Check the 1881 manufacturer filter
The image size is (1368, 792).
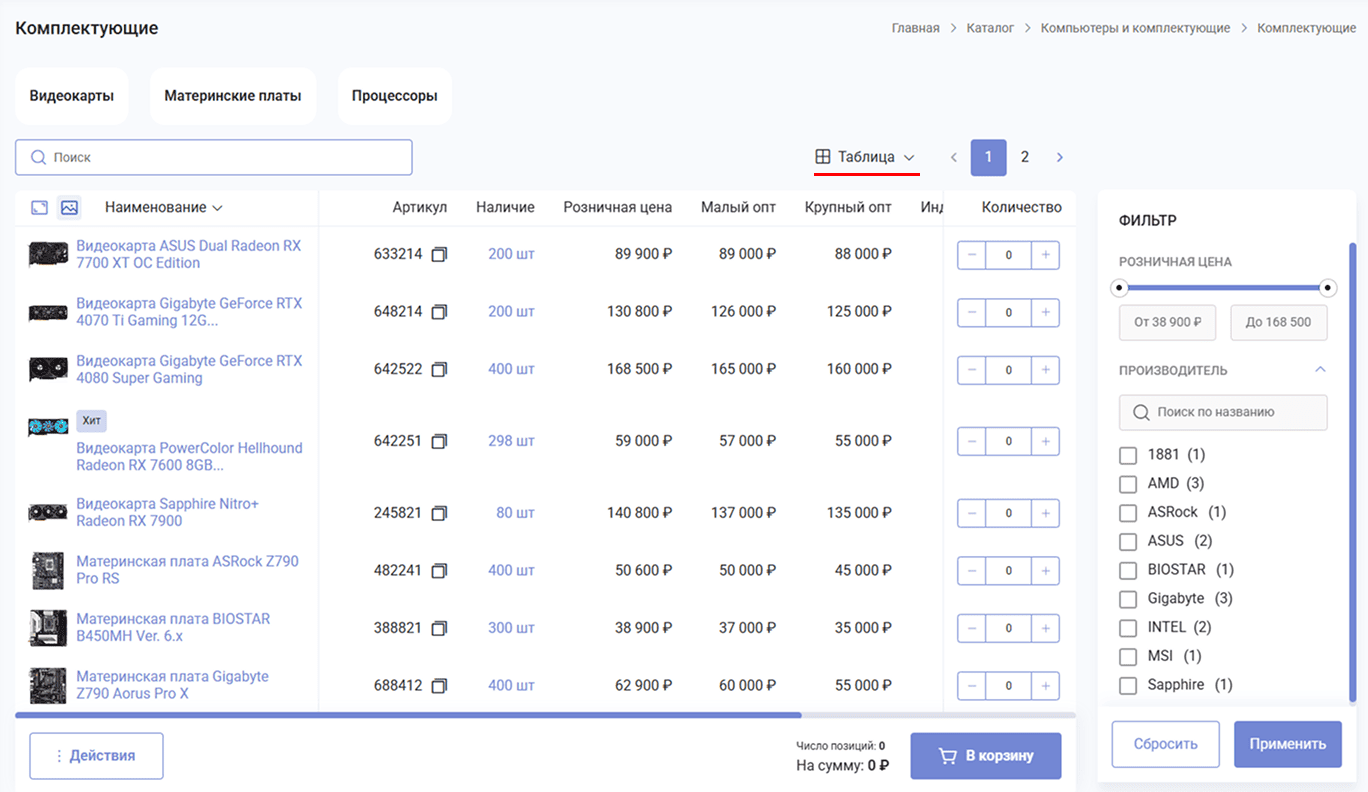[x=1128, y=455]
